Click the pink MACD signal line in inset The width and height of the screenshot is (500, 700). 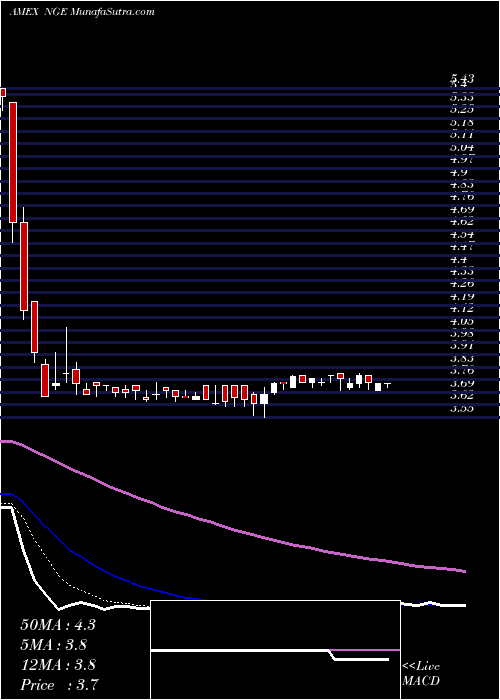[x=365, y=650]
